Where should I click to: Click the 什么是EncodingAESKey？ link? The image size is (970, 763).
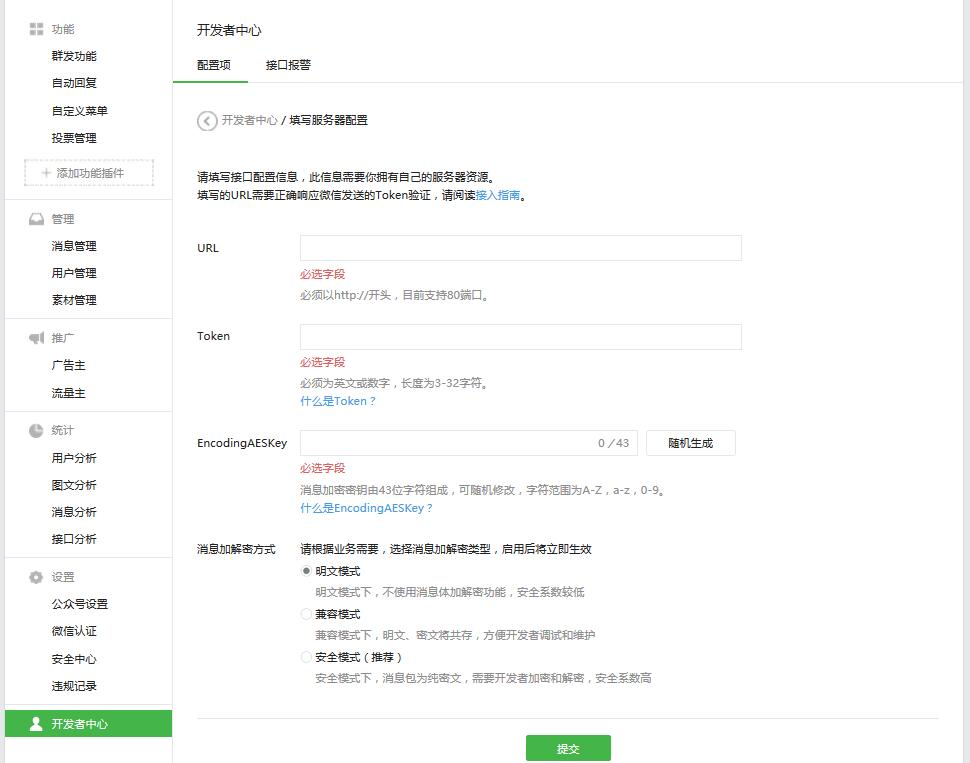[366, 508]
